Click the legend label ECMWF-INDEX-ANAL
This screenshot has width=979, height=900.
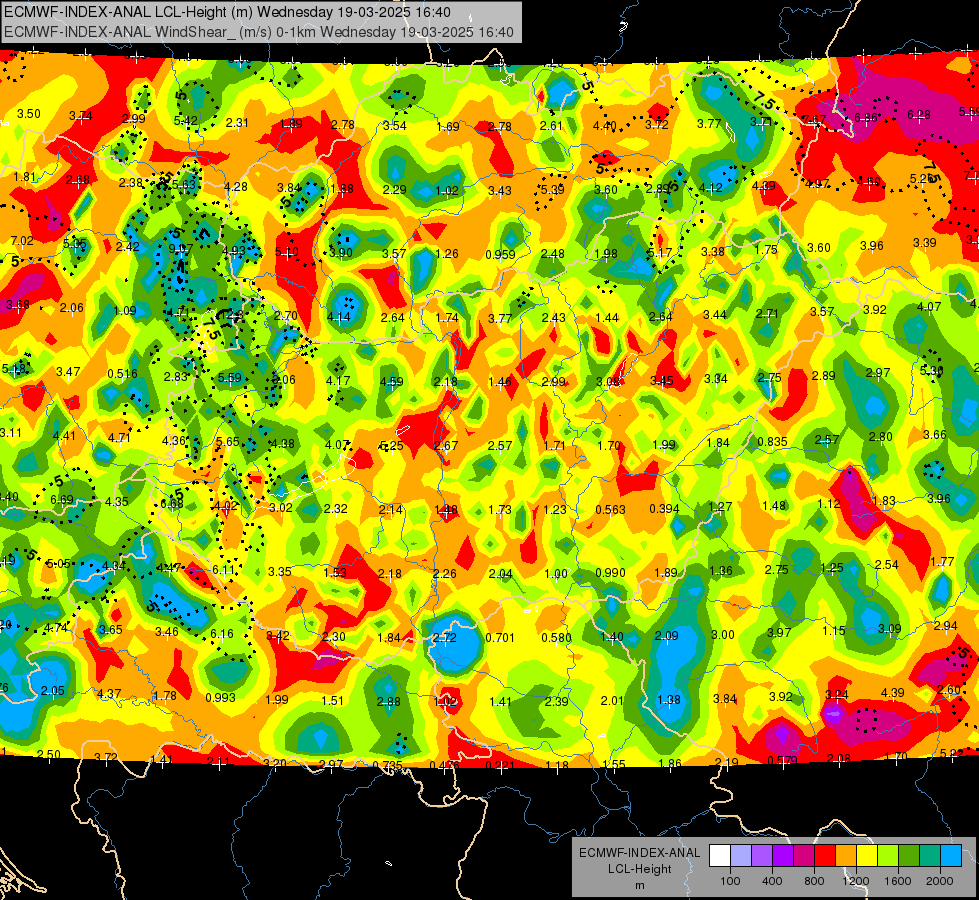(x=639, y=853)
